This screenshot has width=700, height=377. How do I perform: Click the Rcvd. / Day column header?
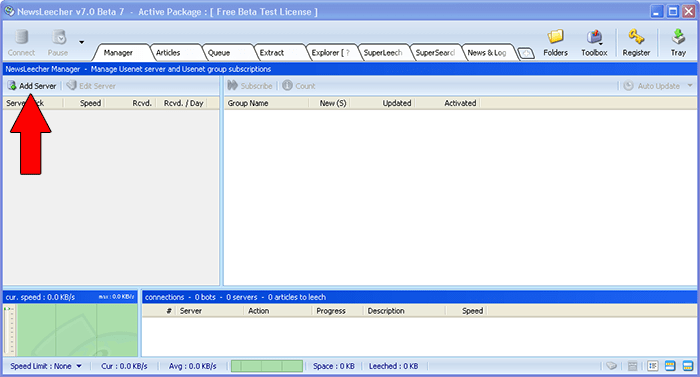[x=183, y=103]
